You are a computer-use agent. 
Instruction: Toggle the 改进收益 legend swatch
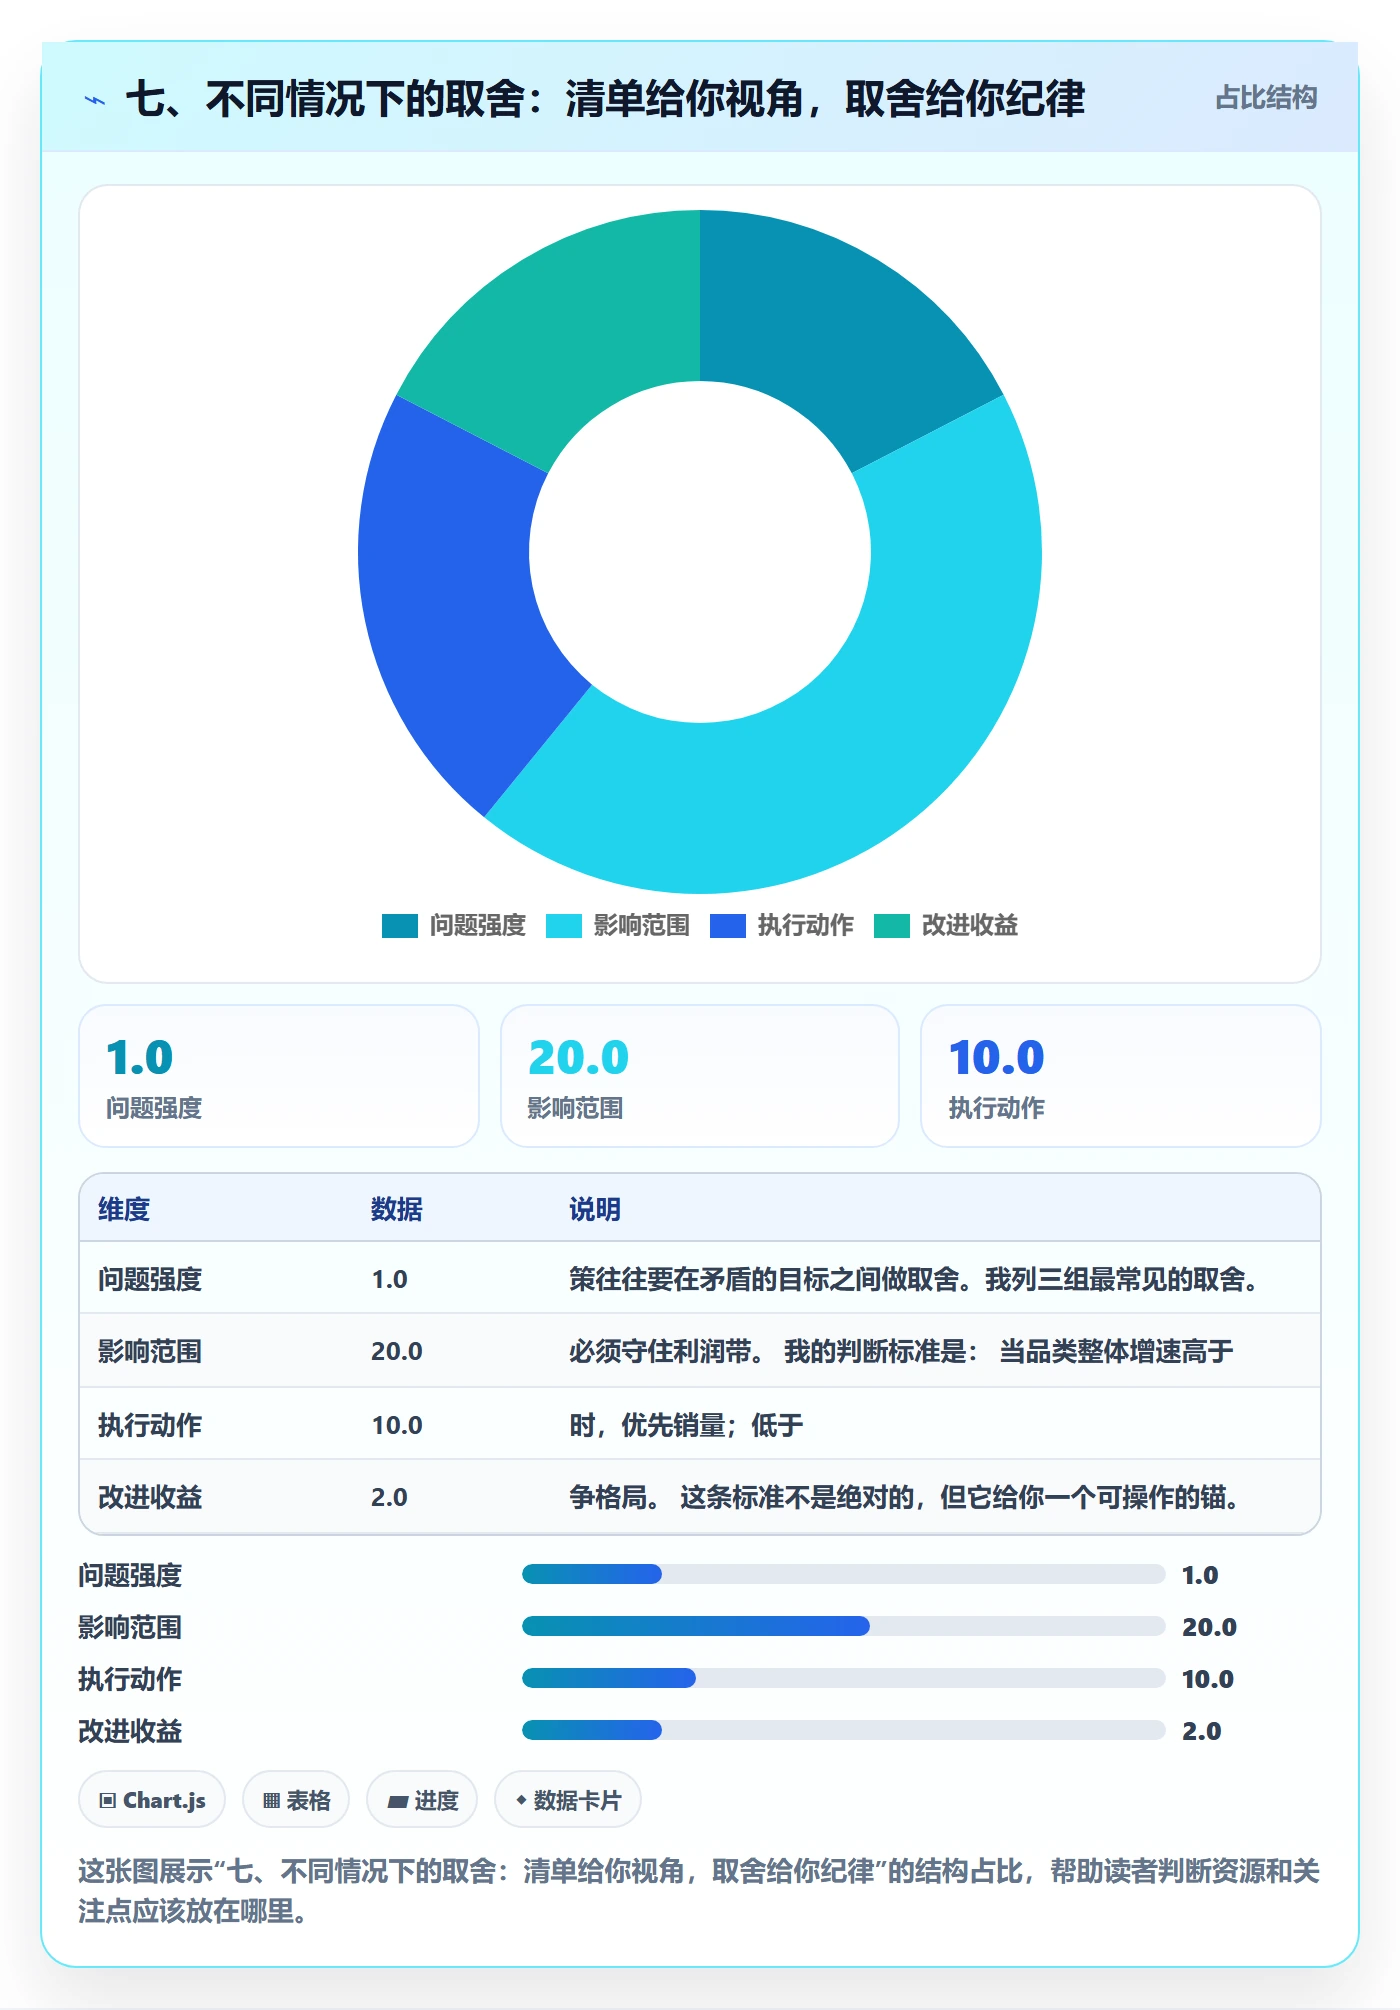pyautogui.click(x=891, y=926)
